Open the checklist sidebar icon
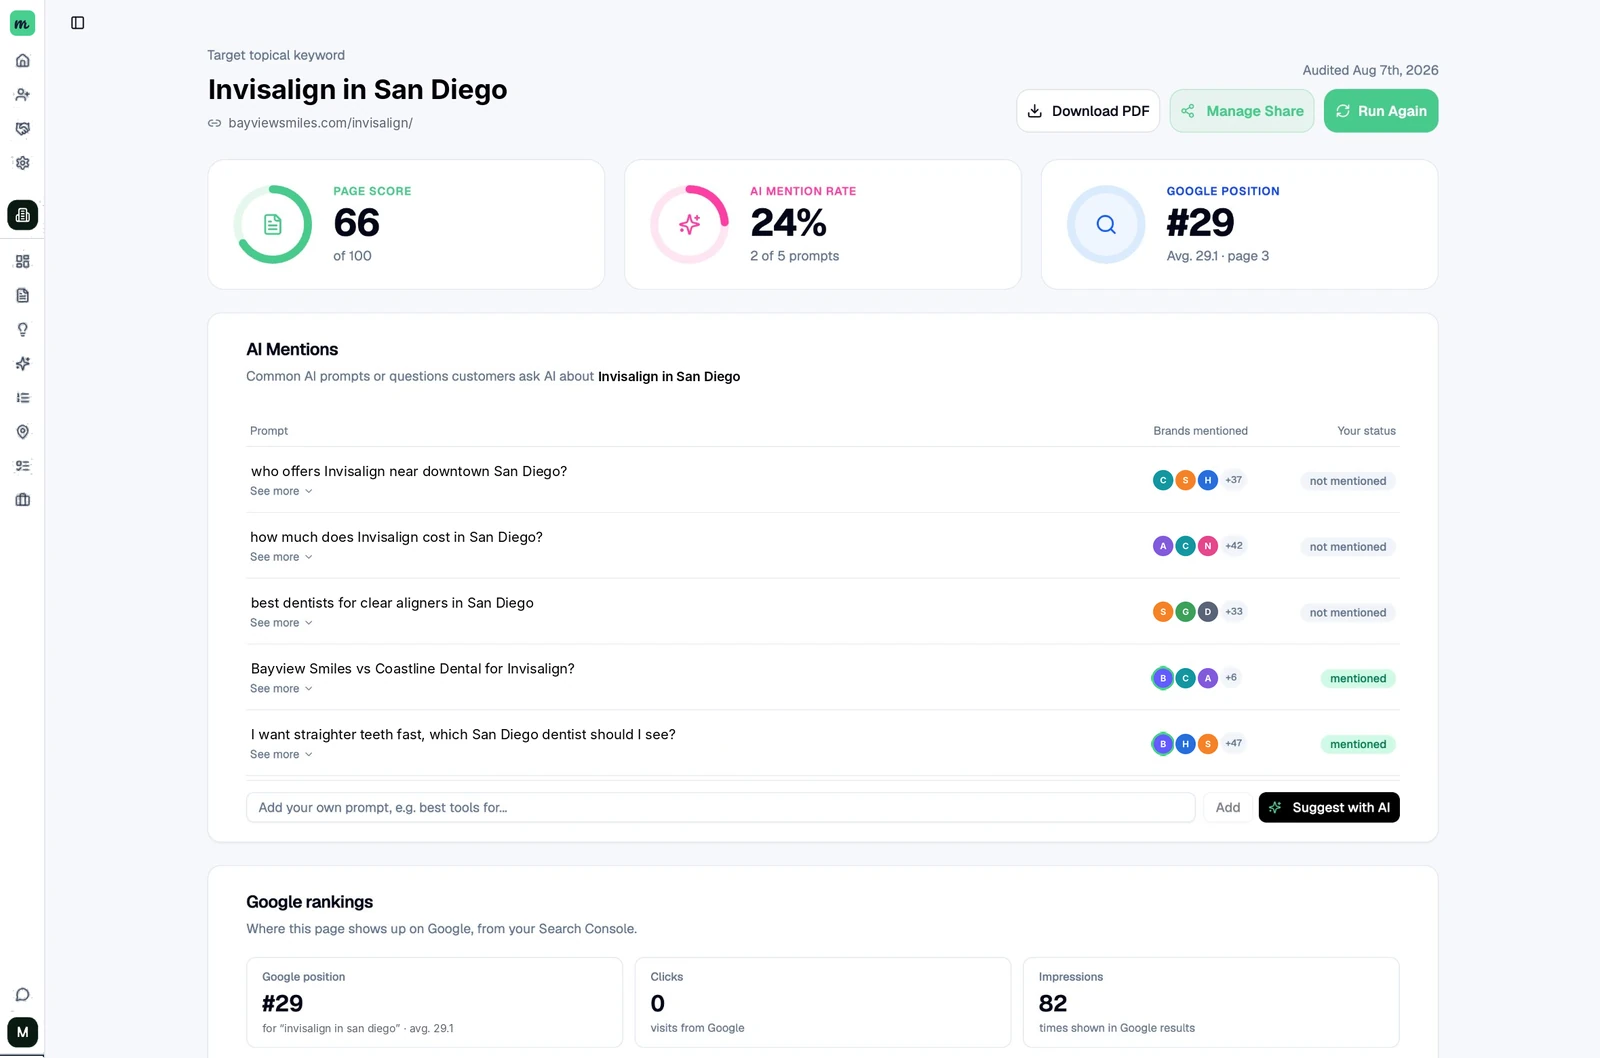 click(22, 466)
